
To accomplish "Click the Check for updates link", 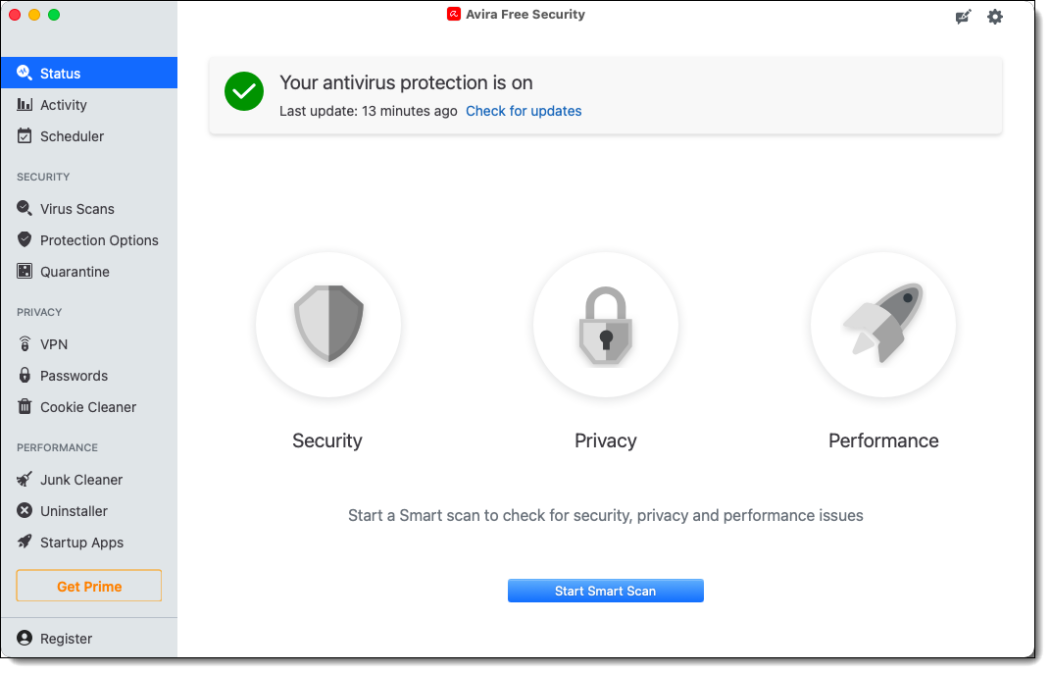I will point(523,111).
